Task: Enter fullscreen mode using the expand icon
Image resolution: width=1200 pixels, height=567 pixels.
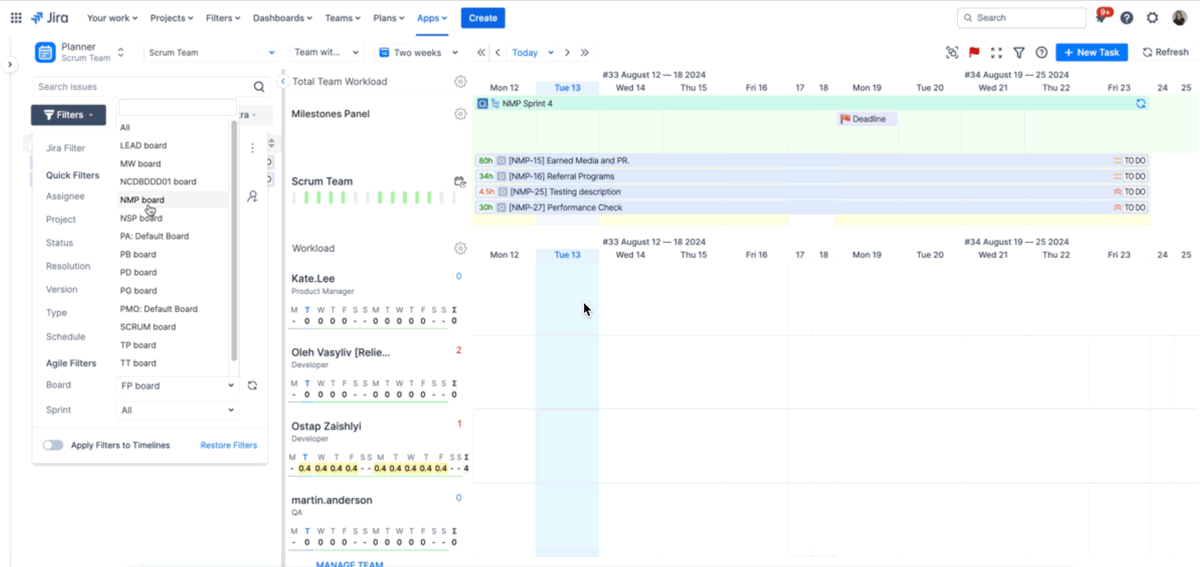Action: (996, 53)
